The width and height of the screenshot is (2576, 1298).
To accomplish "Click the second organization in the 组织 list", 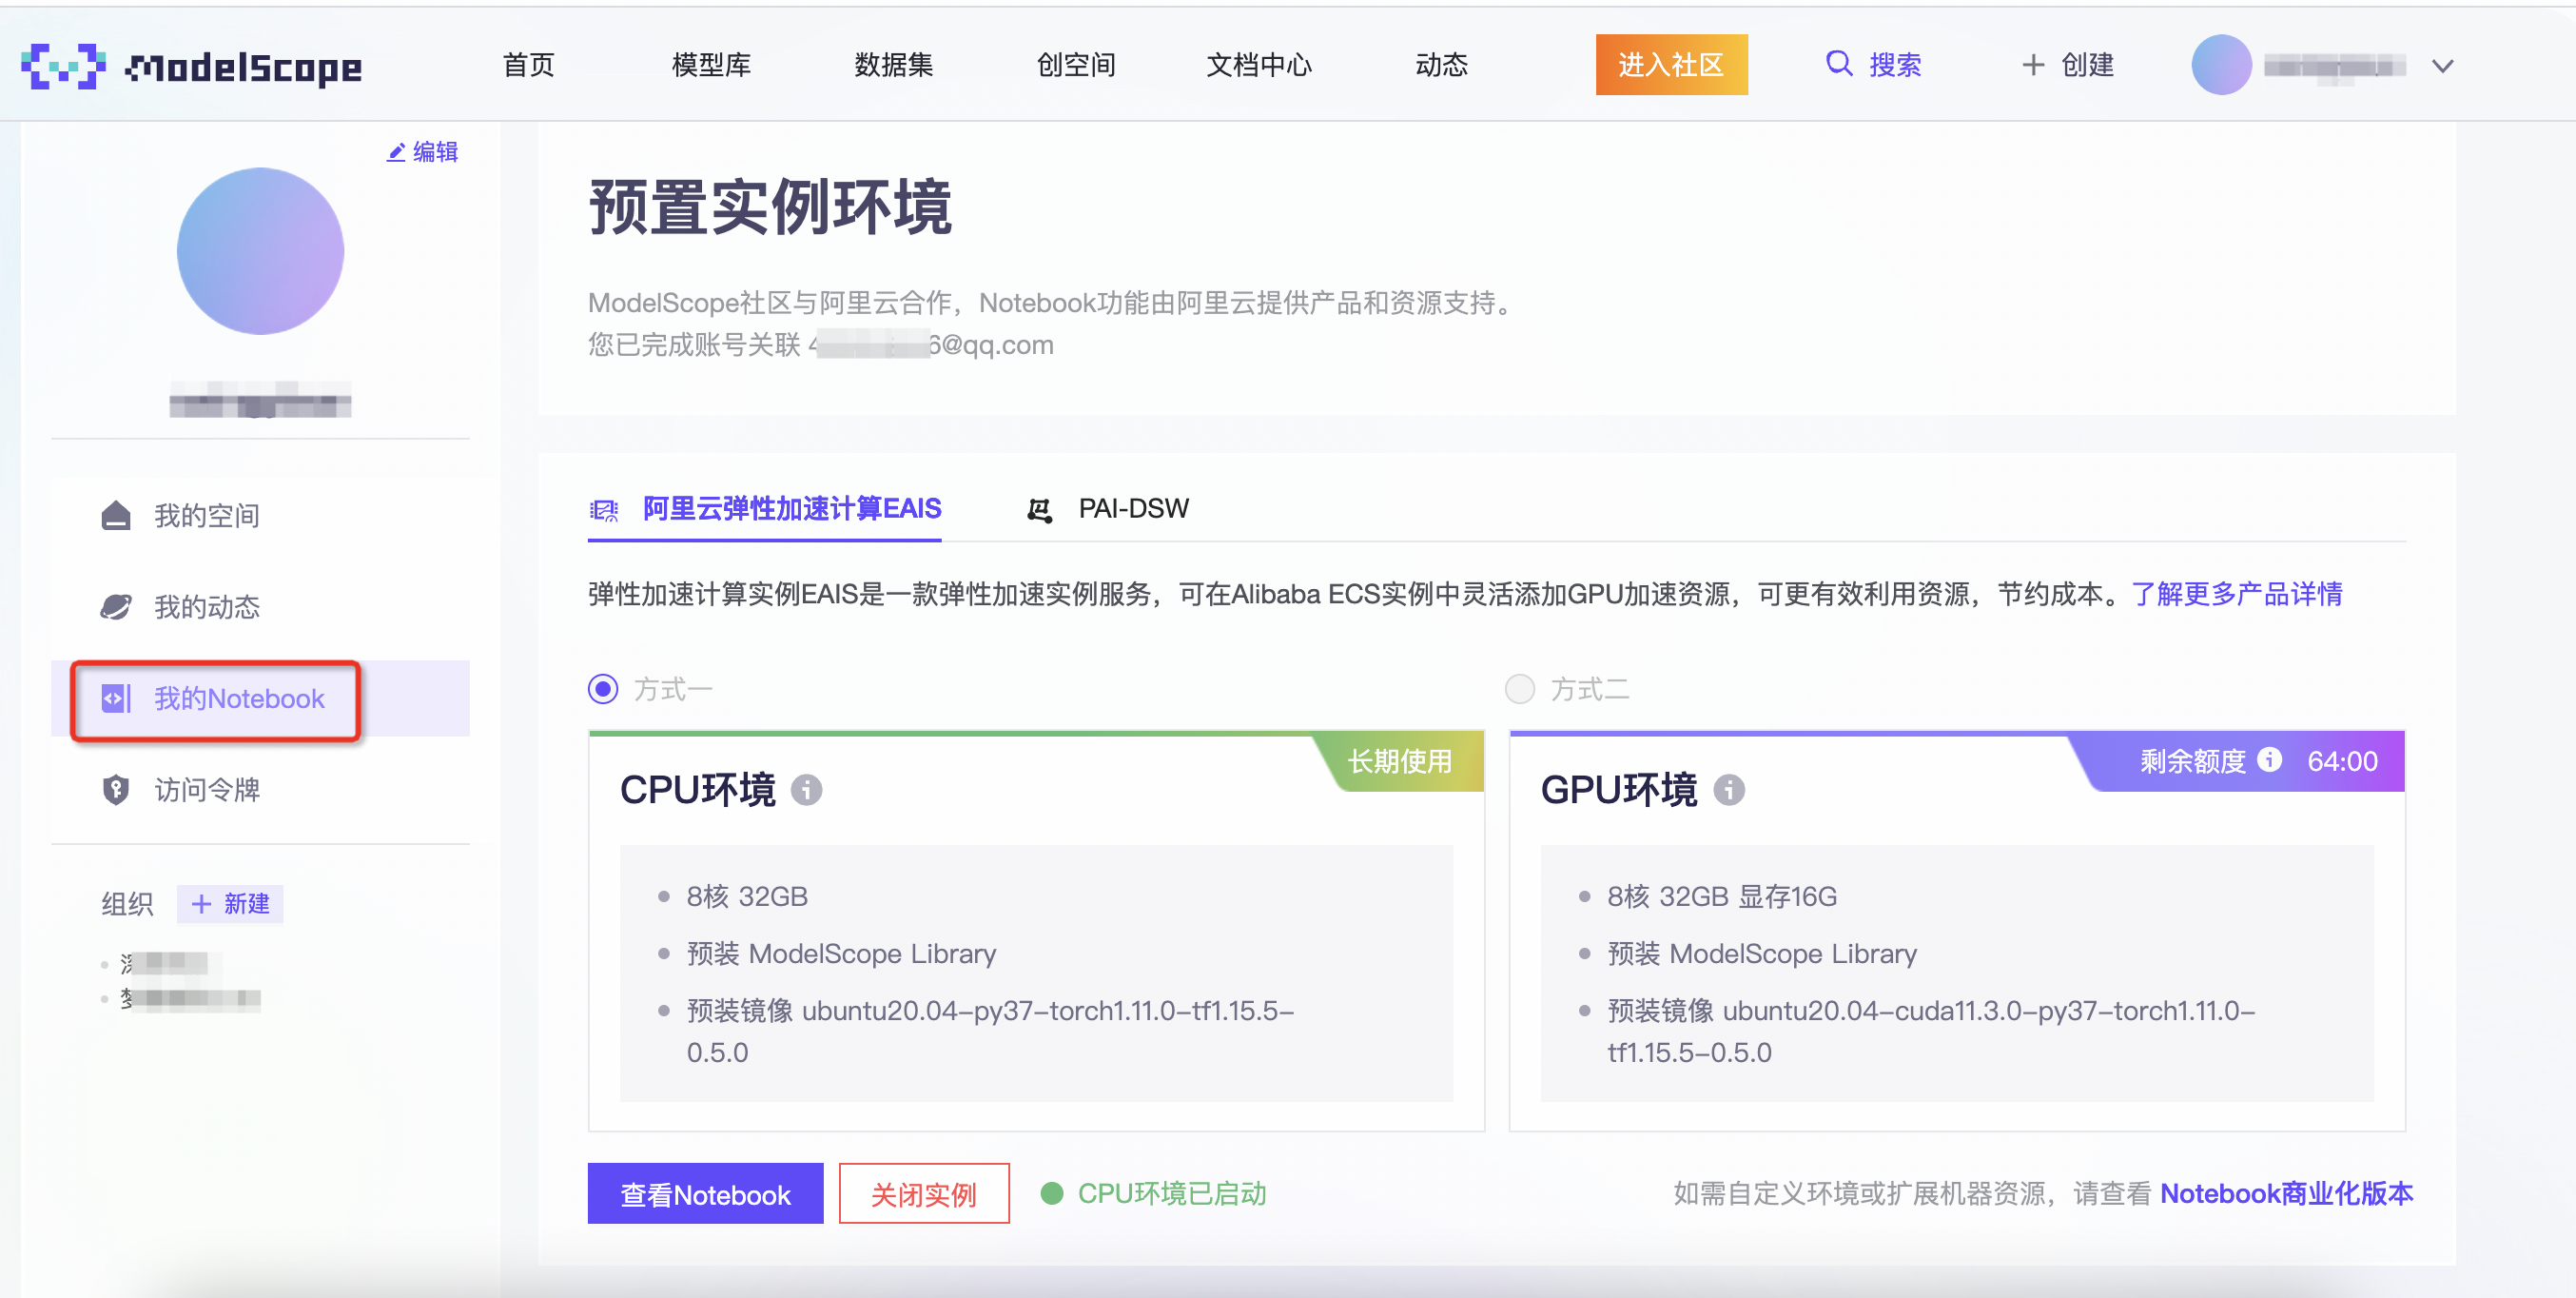I will point(190,998).
